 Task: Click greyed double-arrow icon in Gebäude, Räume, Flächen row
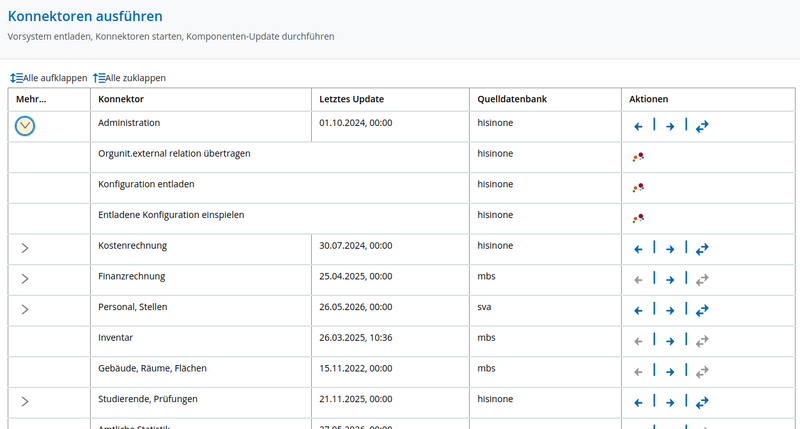pos(702,372)
